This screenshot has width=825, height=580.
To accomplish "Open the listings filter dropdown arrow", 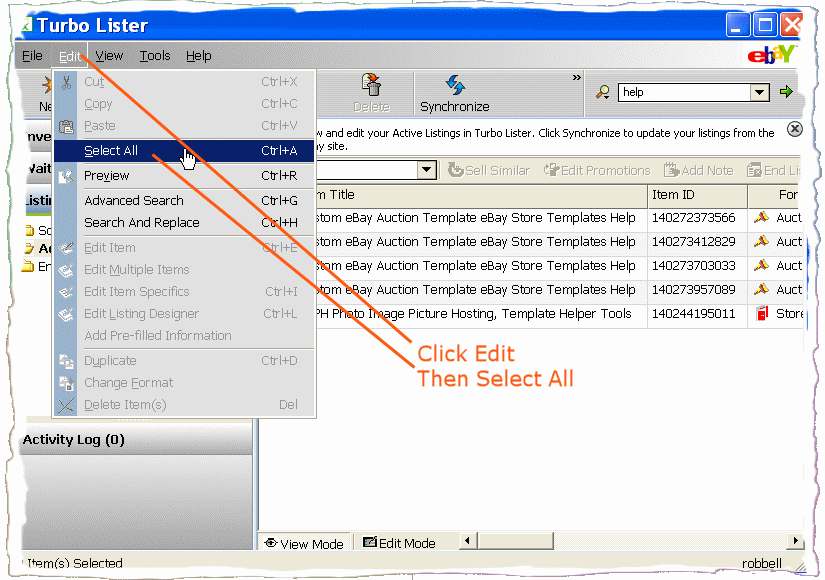I will (x=427, y=170).
